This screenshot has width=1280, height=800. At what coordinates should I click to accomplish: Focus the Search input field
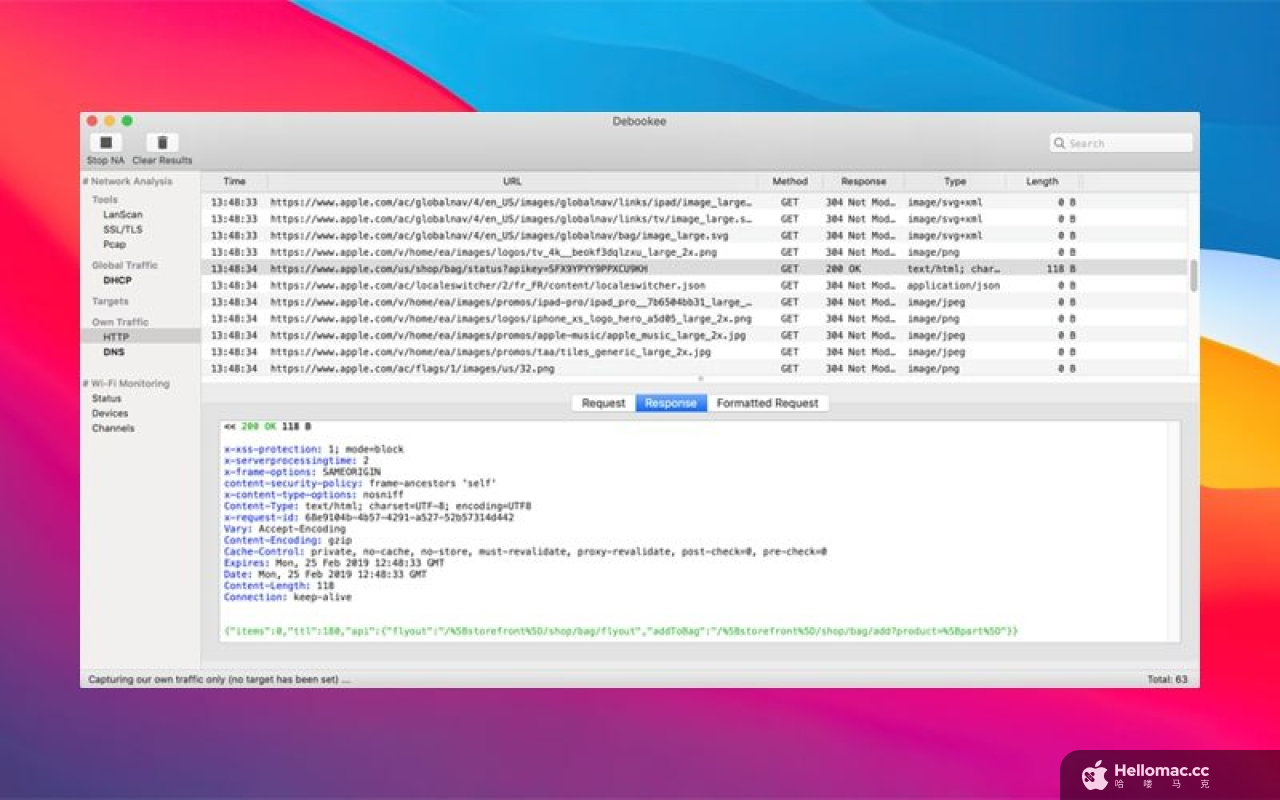point(1121,143)
